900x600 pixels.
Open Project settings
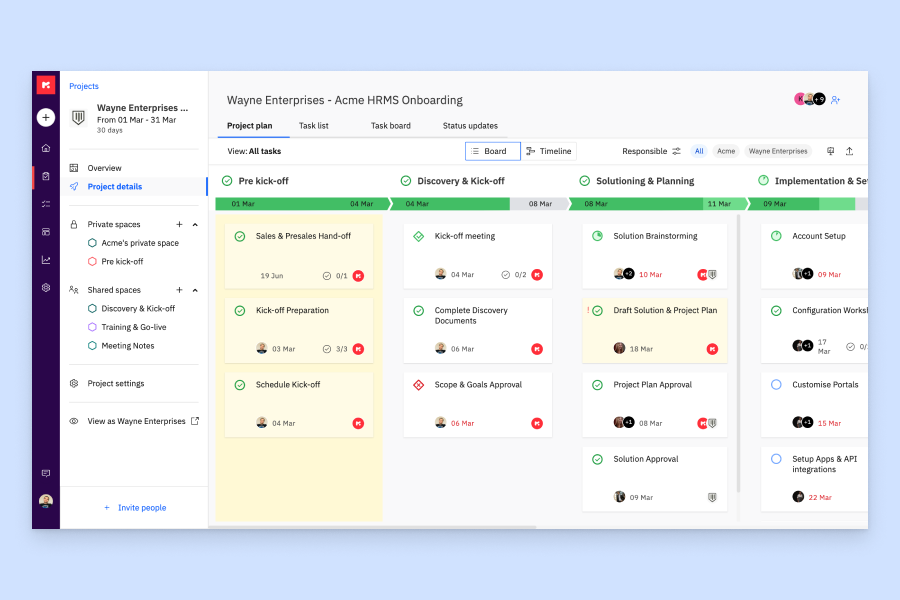point(115,384)
